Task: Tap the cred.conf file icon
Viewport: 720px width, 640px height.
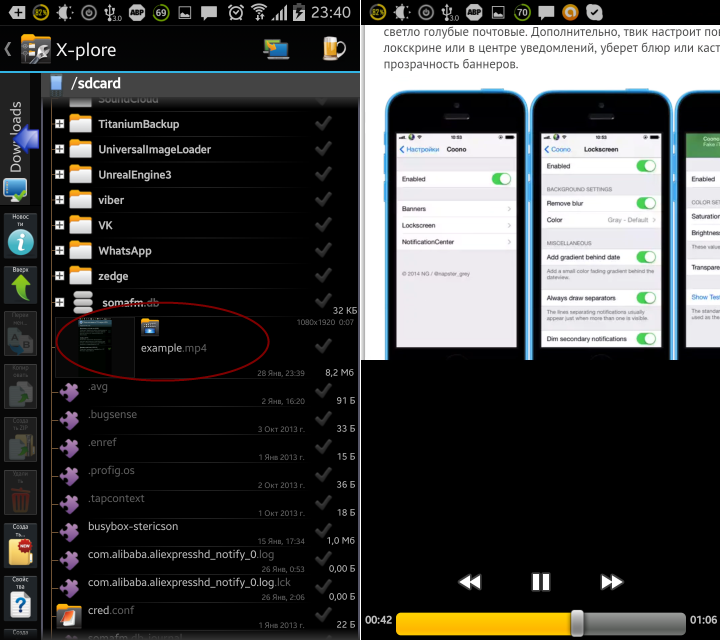Action: coord(69,616)
